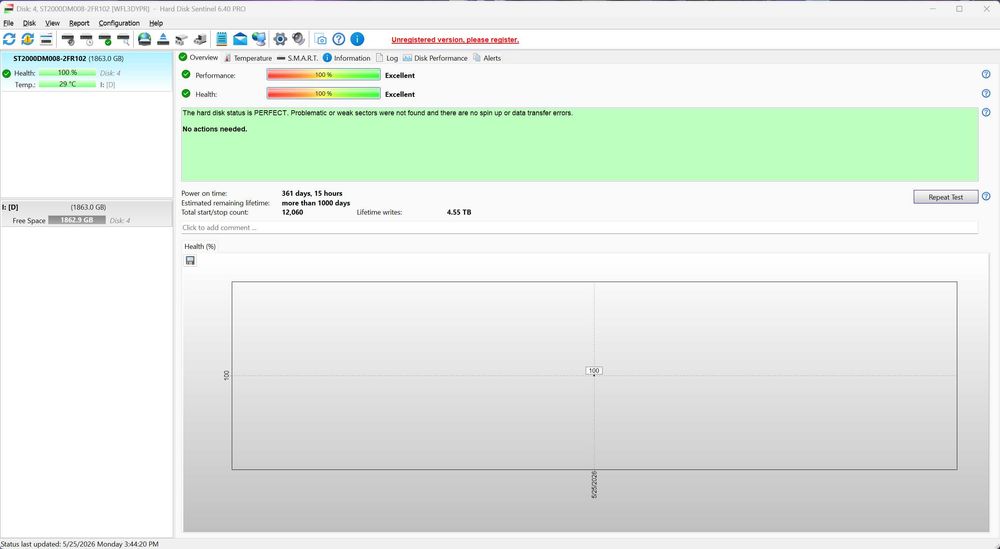This screenshot has height=549, width=1000.
Task: Click the Free Space 1862.9 GB bar
Action: 77,220
